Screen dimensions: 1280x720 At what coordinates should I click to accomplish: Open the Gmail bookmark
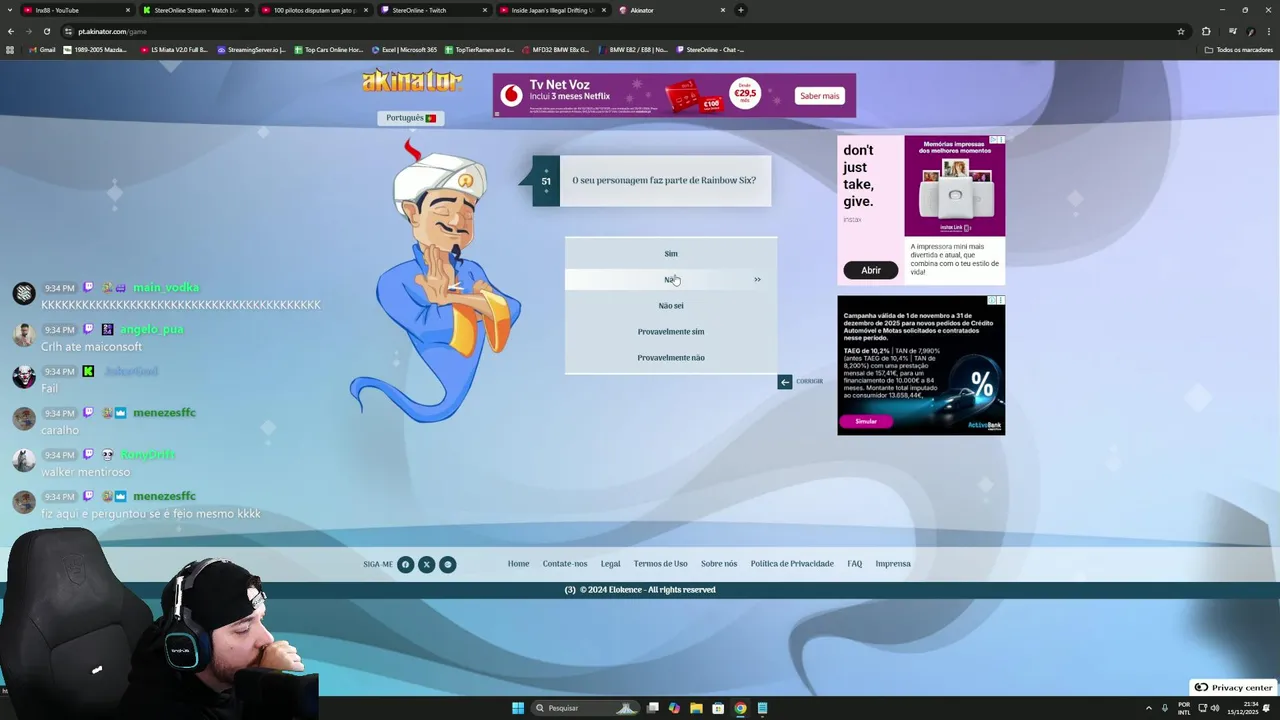pos(42,49)
